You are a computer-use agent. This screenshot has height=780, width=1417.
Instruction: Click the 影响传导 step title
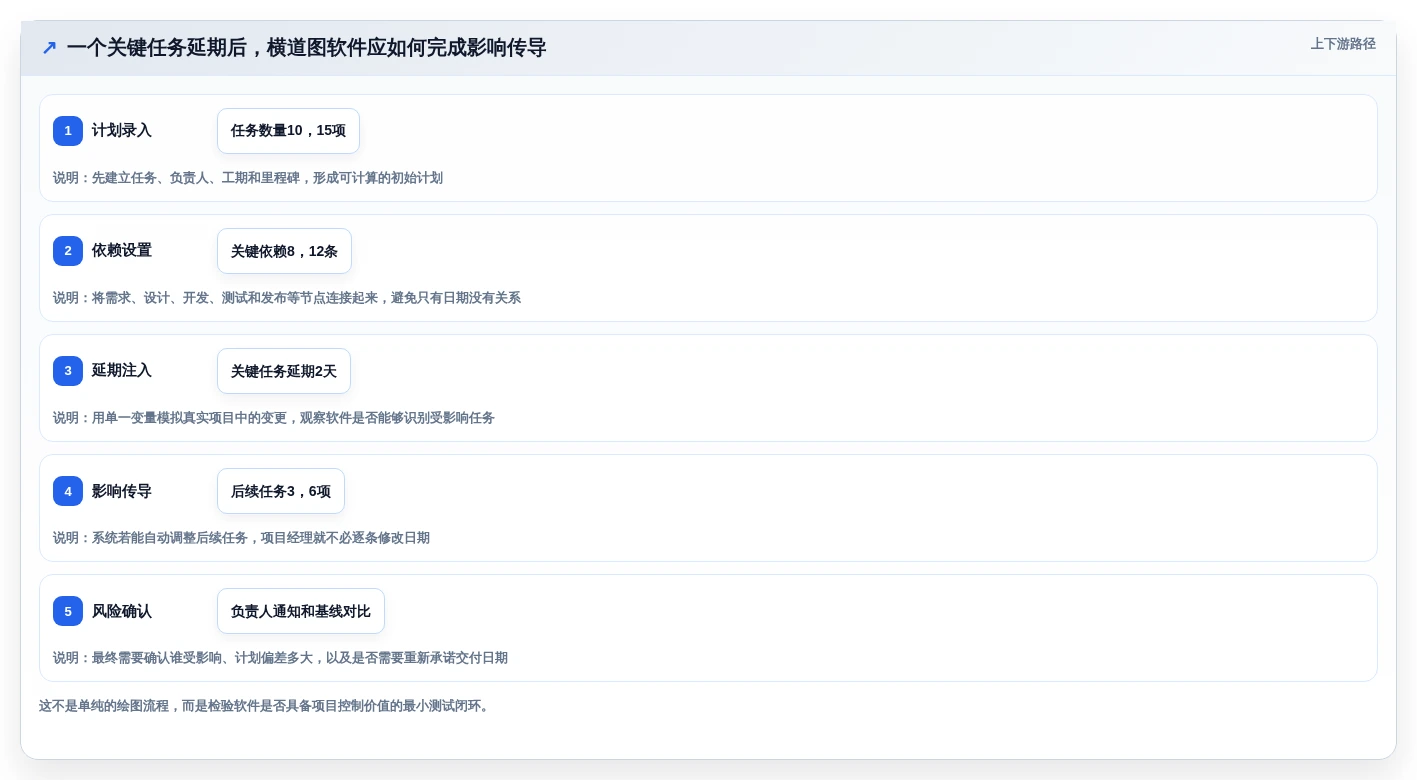click(x=122, y=491)
